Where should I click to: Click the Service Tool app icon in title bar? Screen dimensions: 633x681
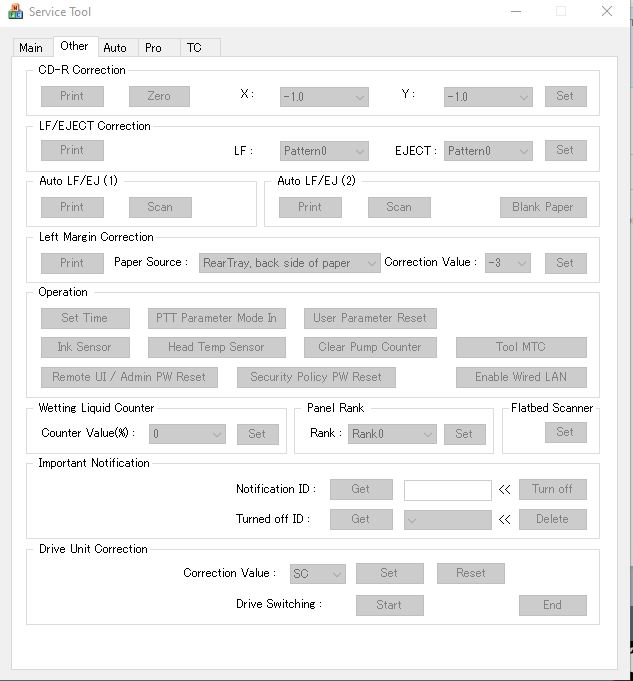[15, 12]
